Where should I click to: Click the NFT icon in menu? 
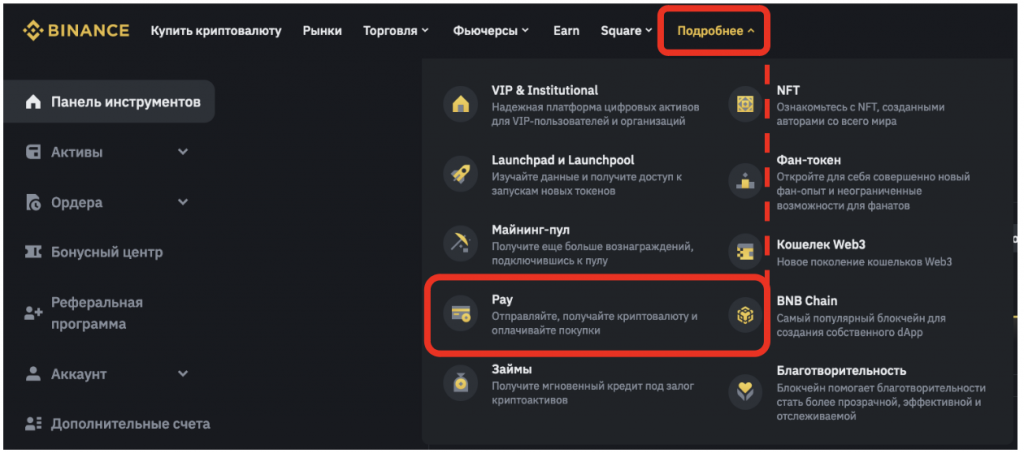(x=745, y=104)
